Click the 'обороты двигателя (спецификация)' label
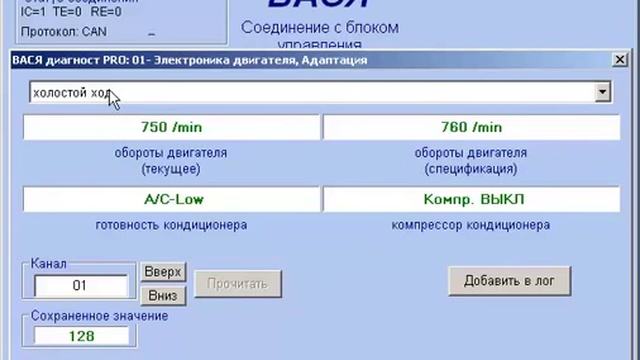 pyautogui.click(x=471, y=161)
